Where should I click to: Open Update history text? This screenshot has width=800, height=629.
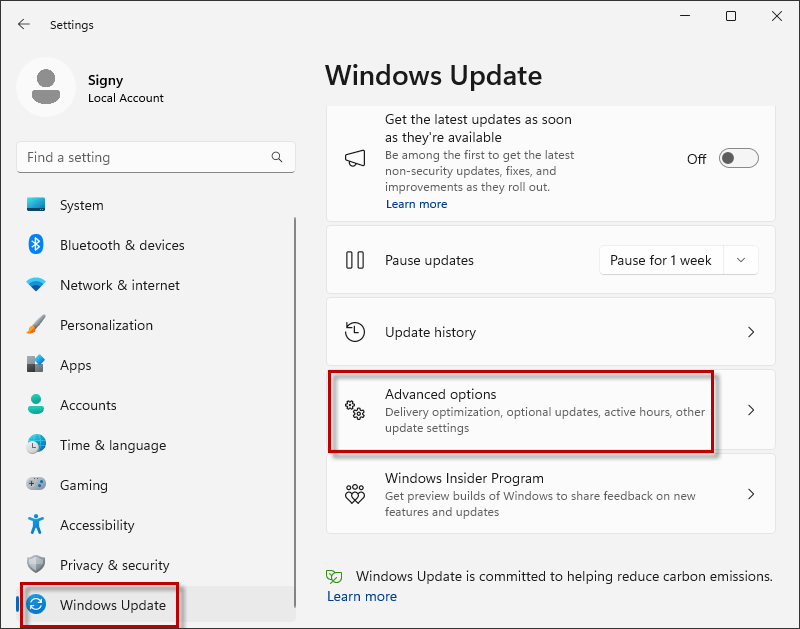click(430, 332)
